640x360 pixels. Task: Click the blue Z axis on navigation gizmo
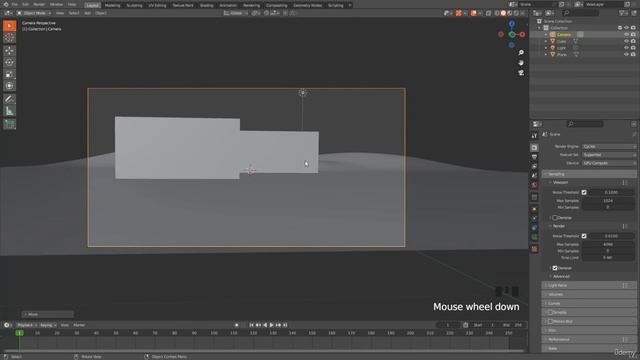(x=511, y=24)
